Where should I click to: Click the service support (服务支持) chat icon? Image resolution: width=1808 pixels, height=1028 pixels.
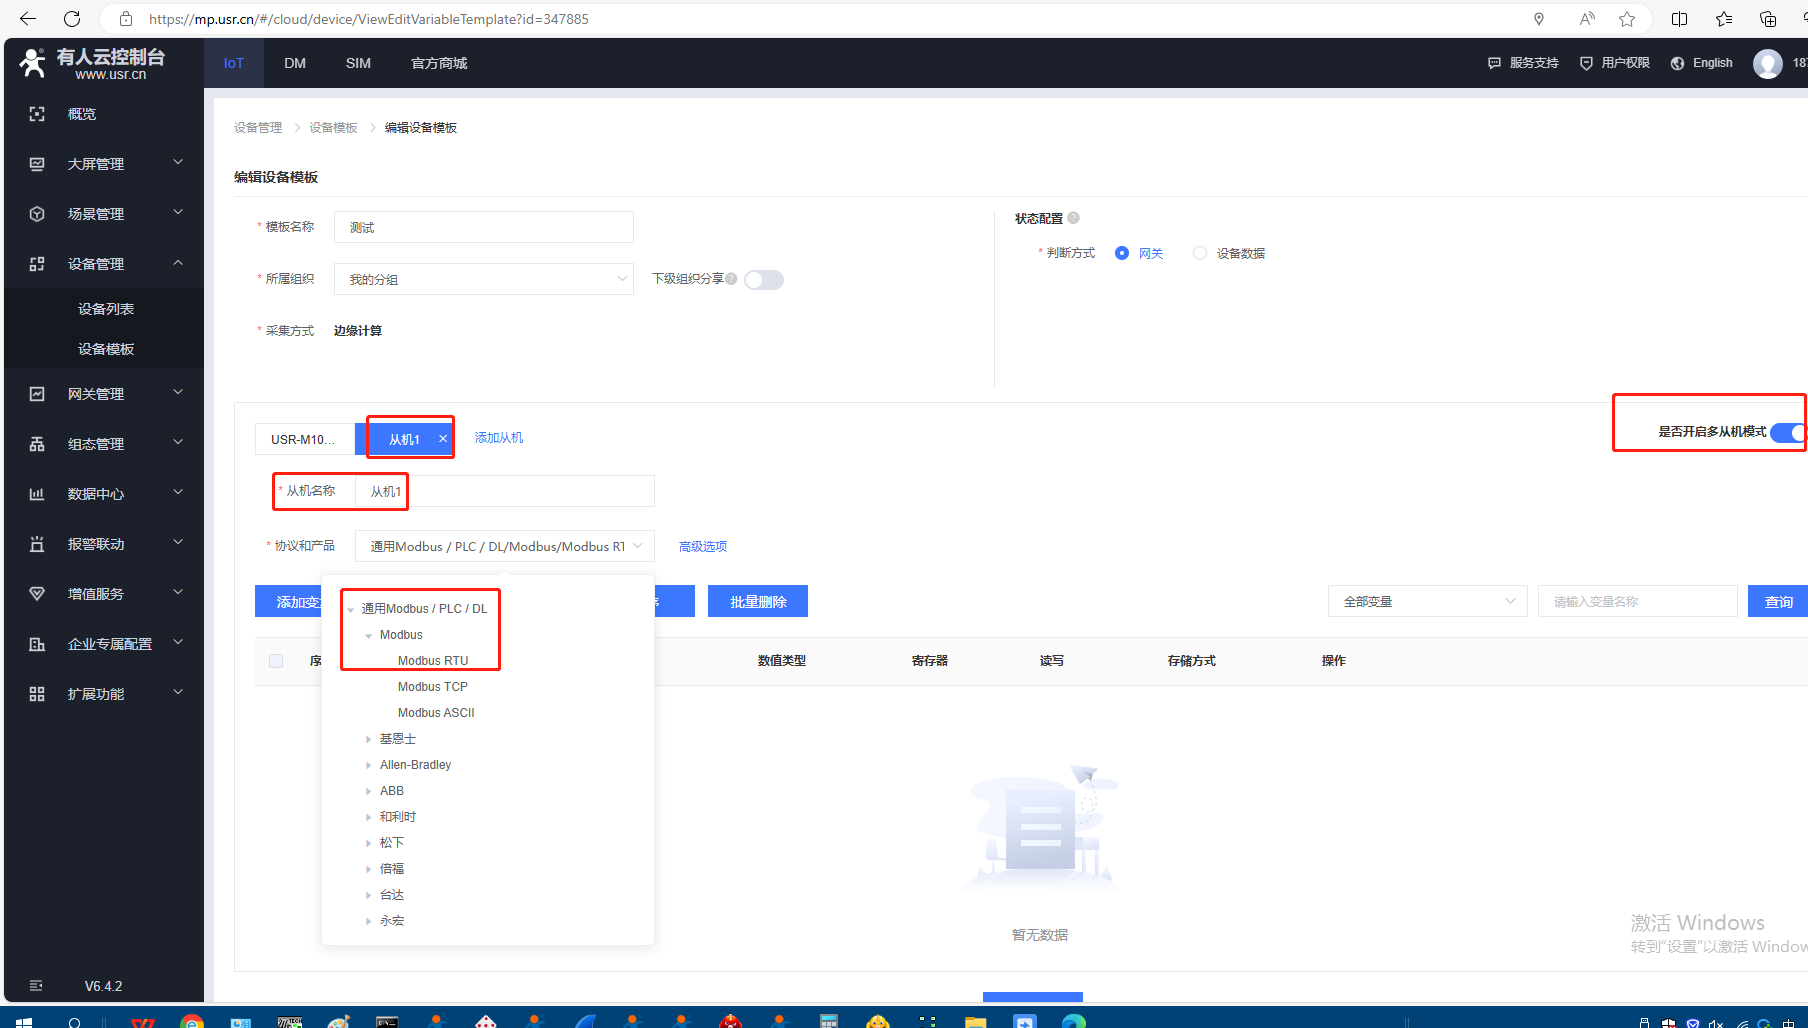(x=1494, y=63)
